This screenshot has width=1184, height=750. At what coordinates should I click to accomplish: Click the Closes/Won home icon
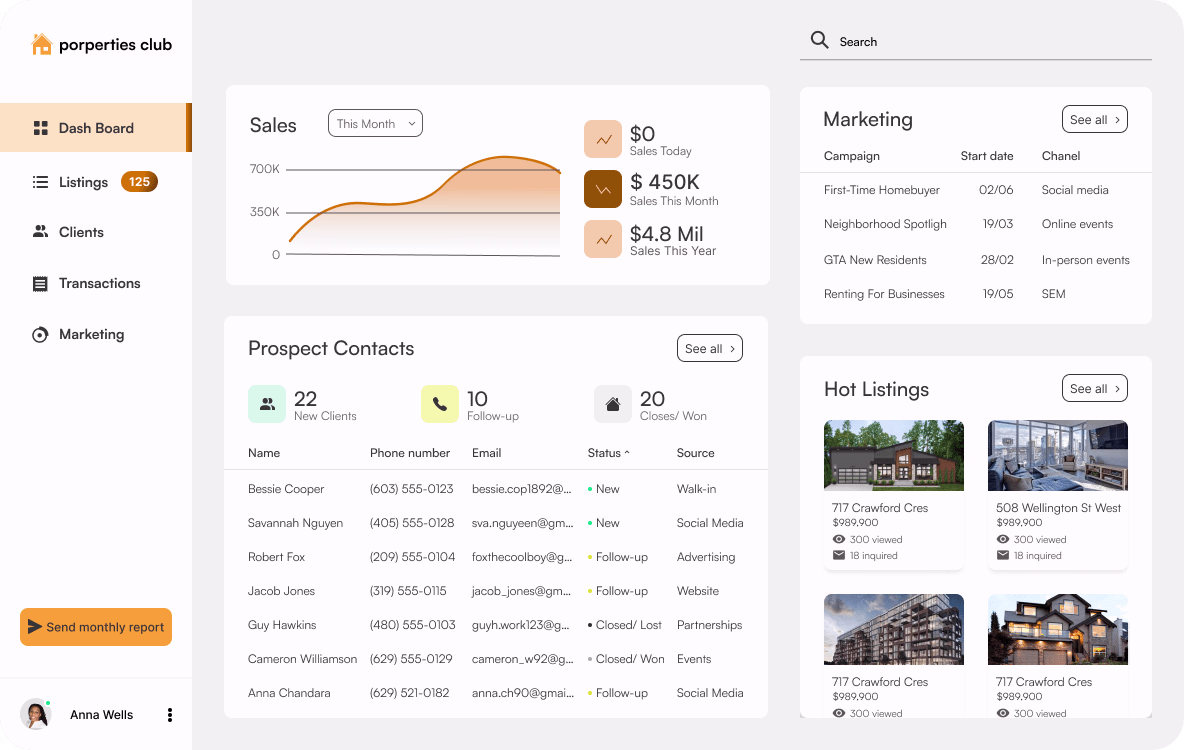613,404
